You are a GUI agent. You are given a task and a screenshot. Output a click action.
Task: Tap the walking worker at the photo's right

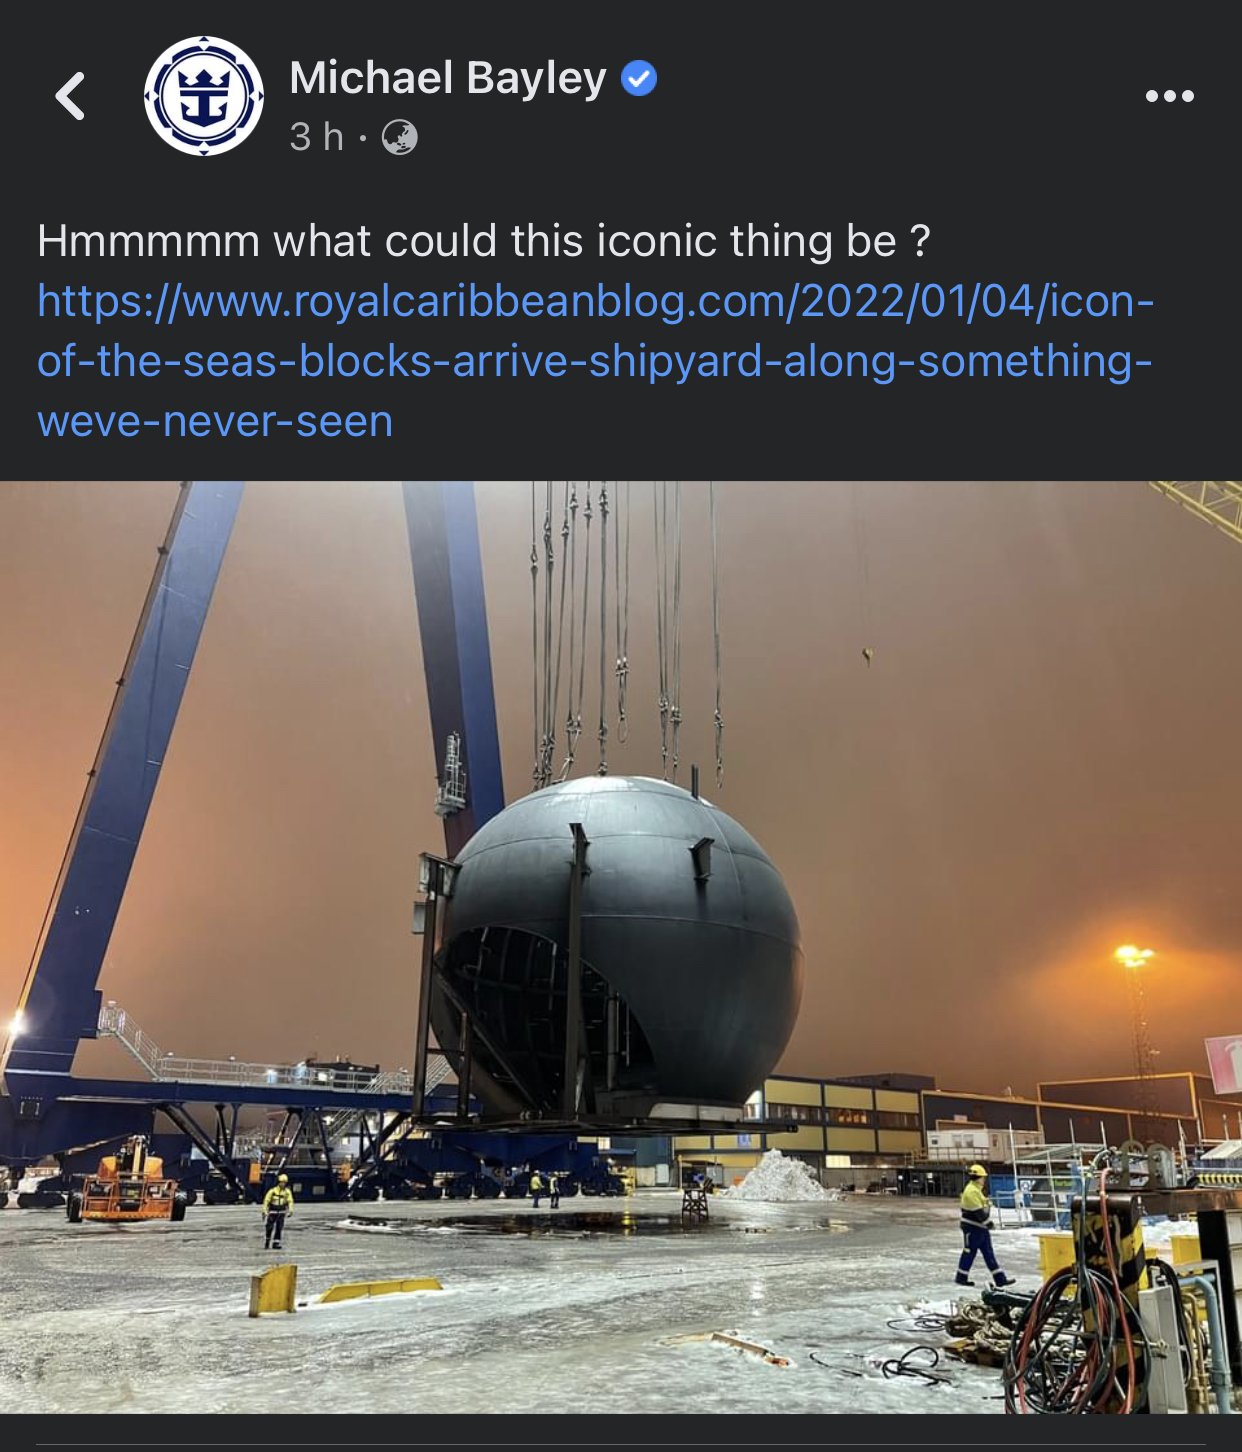coord(979,1226)
